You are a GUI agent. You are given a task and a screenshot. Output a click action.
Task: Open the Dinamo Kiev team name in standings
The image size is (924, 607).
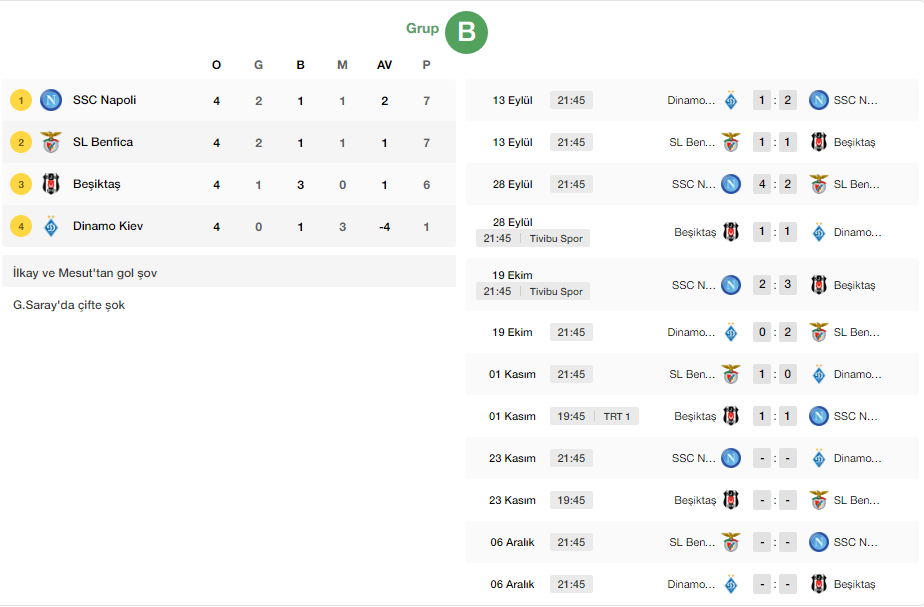(108, 226)
